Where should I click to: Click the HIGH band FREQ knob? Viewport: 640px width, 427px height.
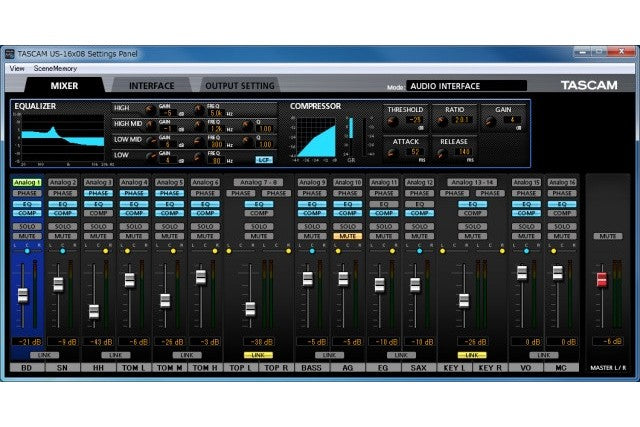coord(199,110)
